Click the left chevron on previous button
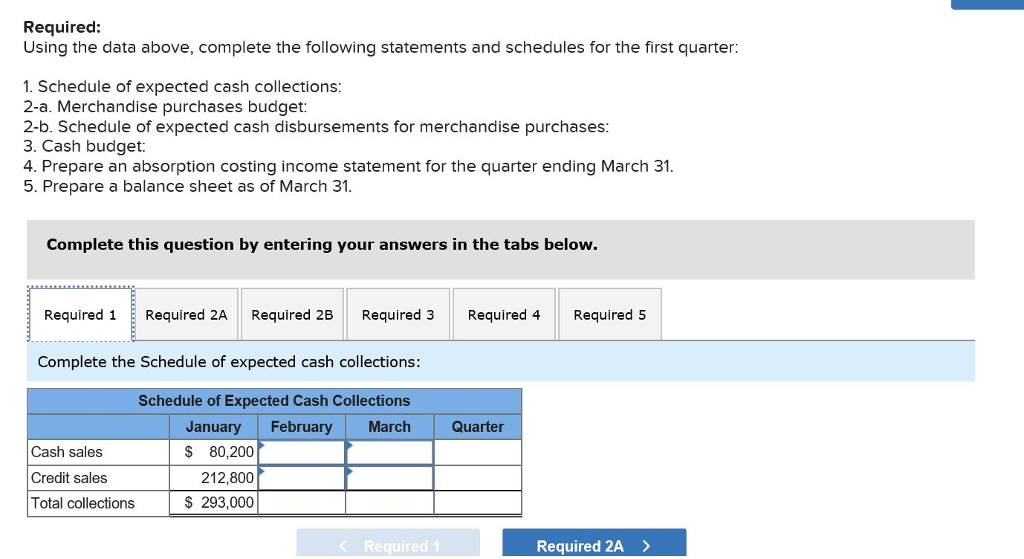 [x=343, y=546]
